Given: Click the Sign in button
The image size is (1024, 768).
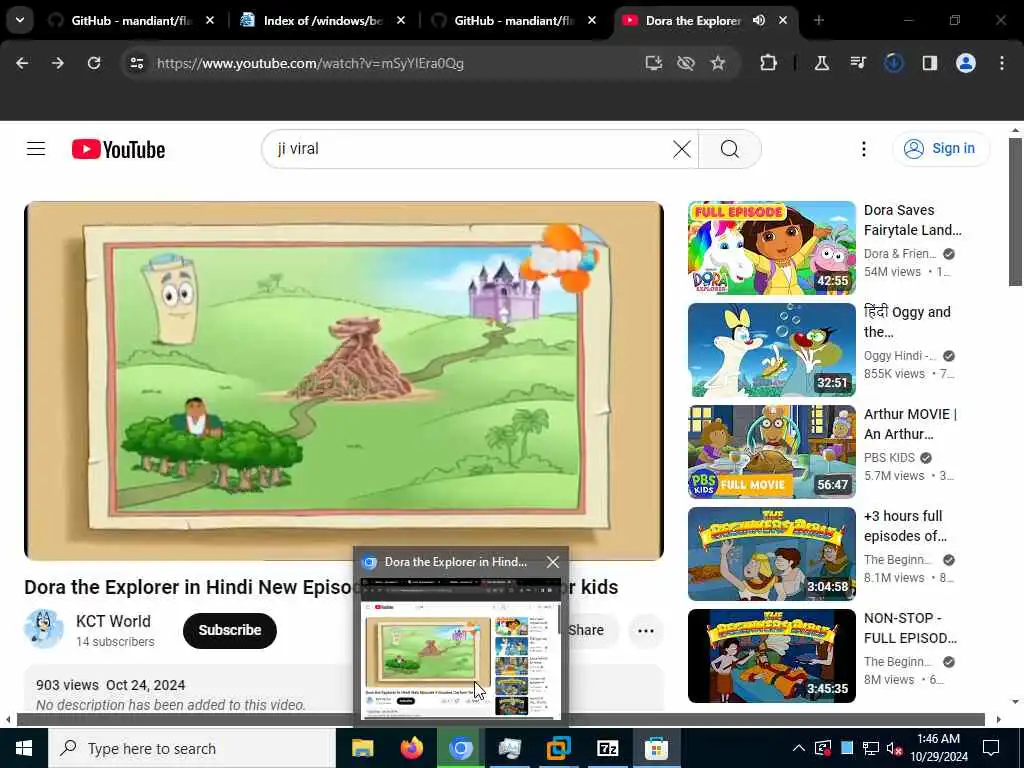Looking at the screenshot, I should 941,148.
